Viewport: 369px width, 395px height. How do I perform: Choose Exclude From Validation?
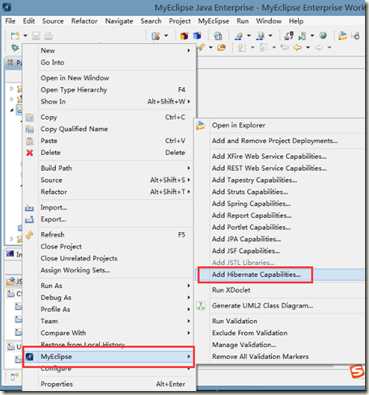pyautogui.click(x=250, y=333)
